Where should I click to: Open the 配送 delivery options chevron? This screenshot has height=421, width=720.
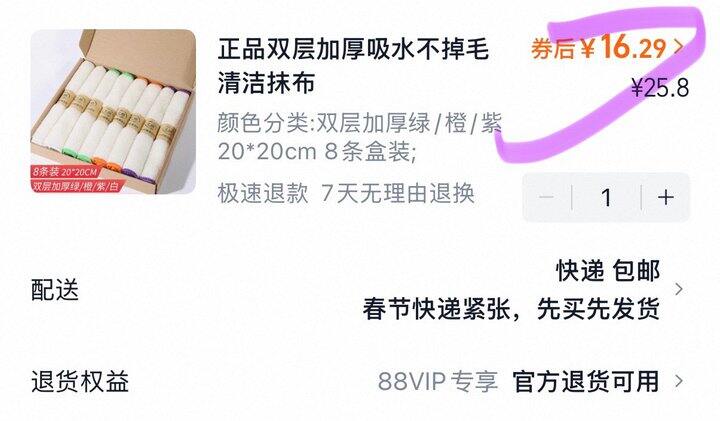679,289
